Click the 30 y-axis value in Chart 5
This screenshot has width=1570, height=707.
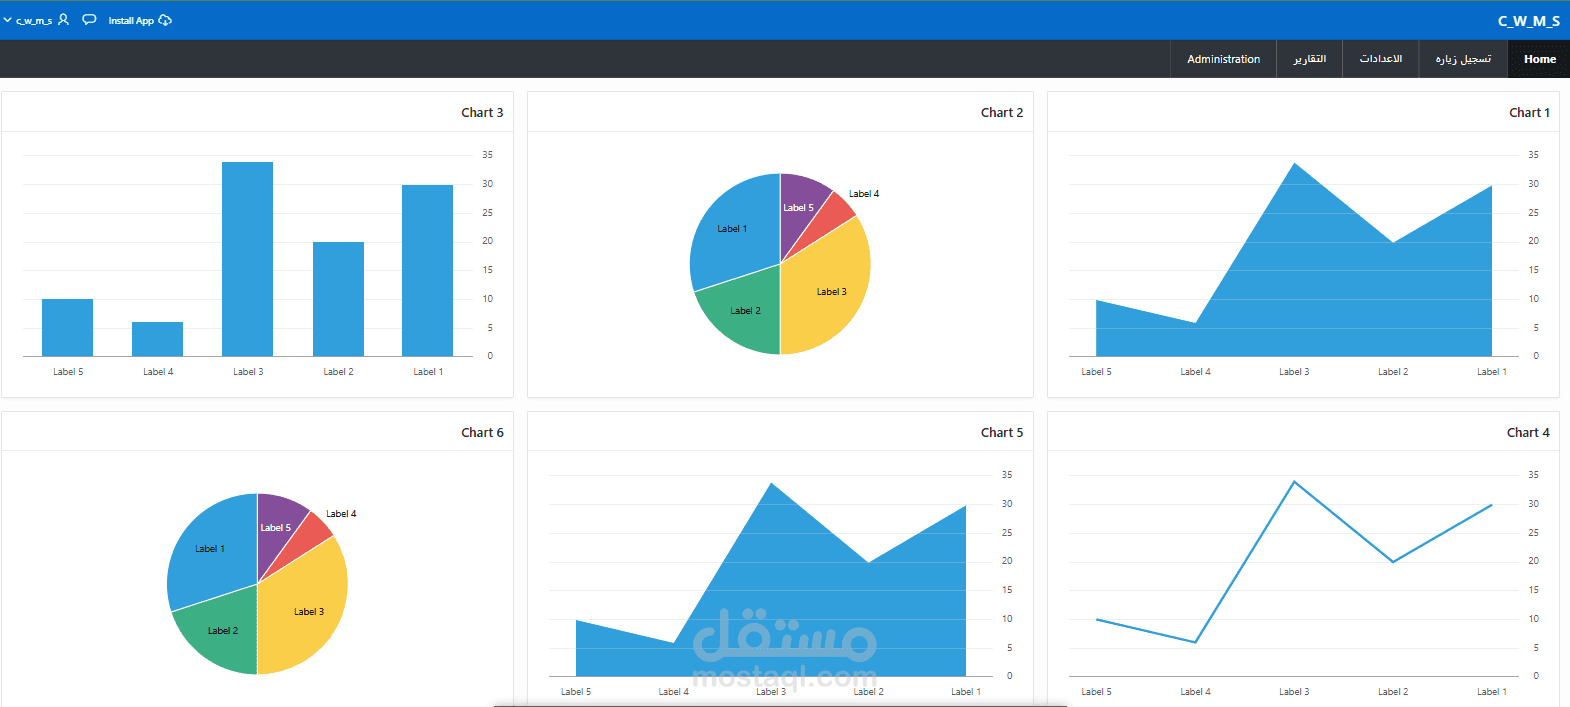[x=1007, y=504]
